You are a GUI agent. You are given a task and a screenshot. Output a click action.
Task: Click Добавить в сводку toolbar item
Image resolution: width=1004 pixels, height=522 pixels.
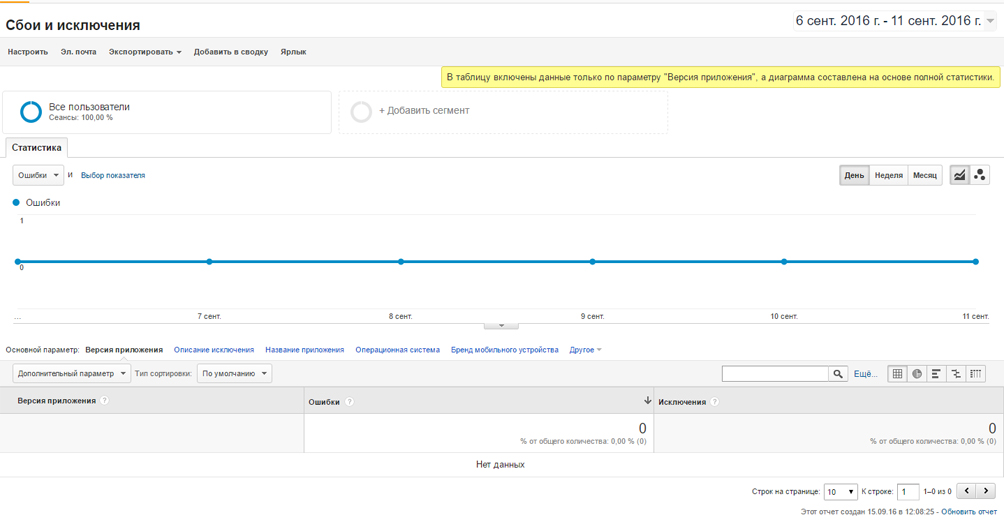coord(231,52)
